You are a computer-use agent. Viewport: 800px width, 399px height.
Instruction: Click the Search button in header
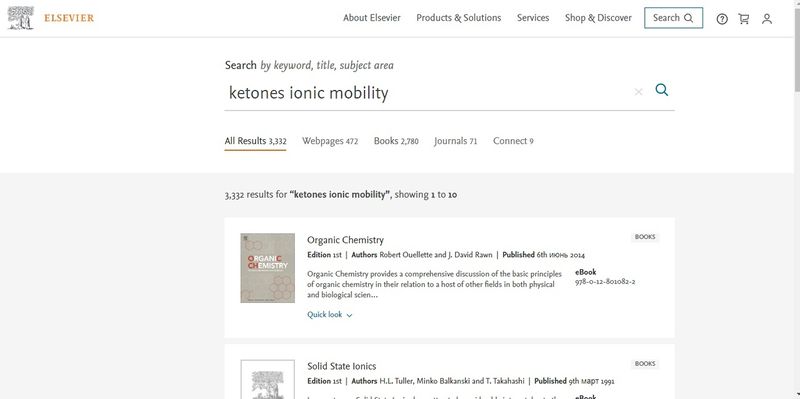[x=673, y=18]
